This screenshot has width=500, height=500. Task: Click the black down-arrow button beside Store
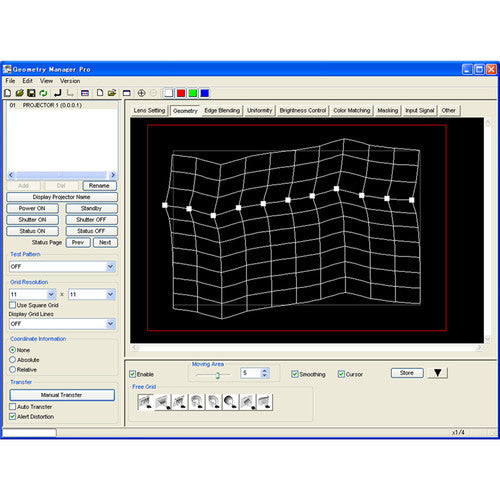438,373
